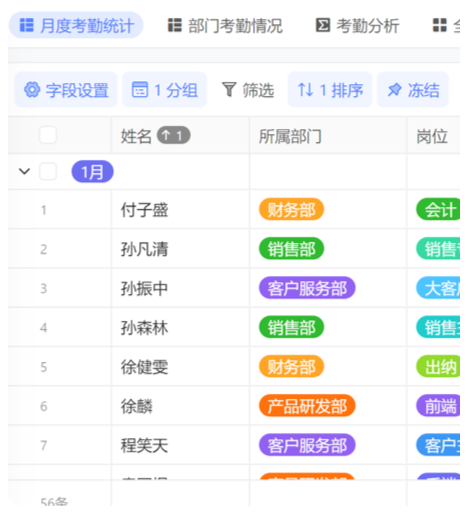Click the 分组 group icon

tap(140, 90)
